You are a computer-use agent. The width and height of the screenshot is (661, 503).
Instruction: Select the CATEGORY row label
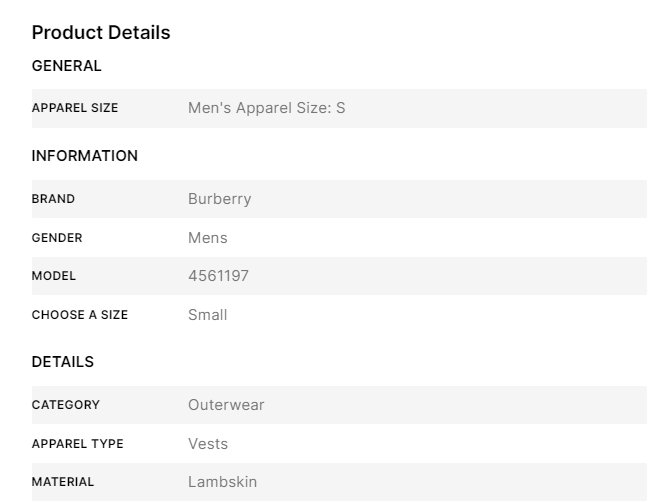(x=66, y=405)
